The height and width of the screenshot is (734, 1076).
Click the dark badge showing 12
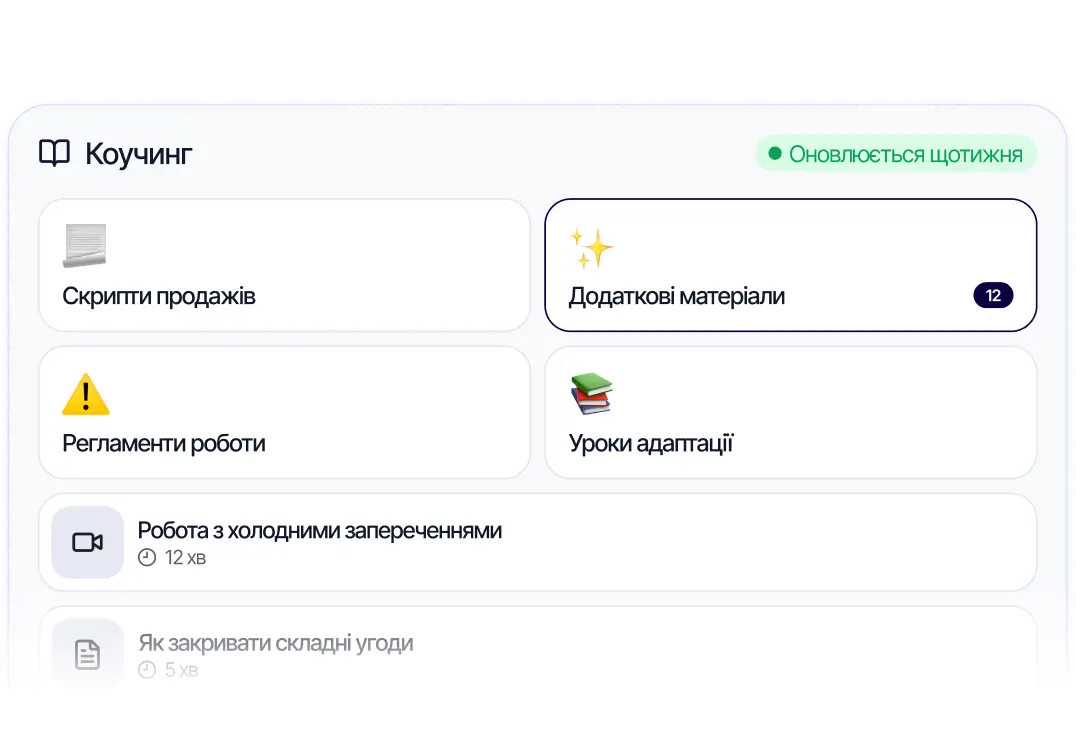pyautogui.click(x=992, y=295)
